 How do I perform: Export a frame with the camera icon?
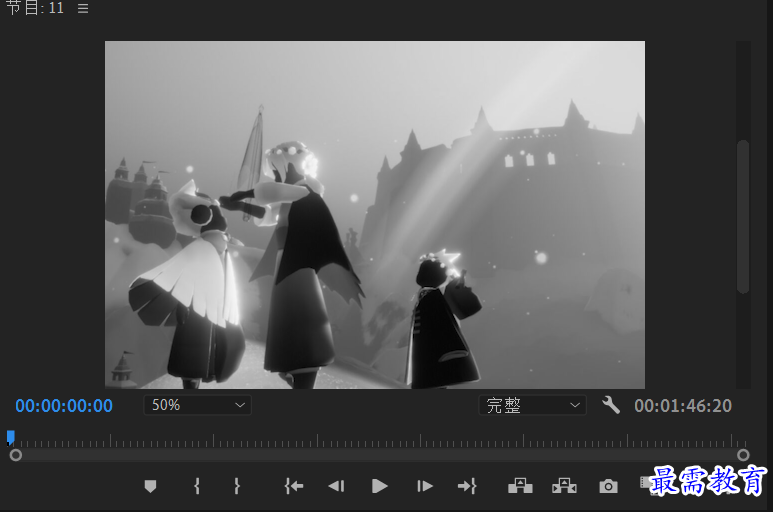click(608, 486)
